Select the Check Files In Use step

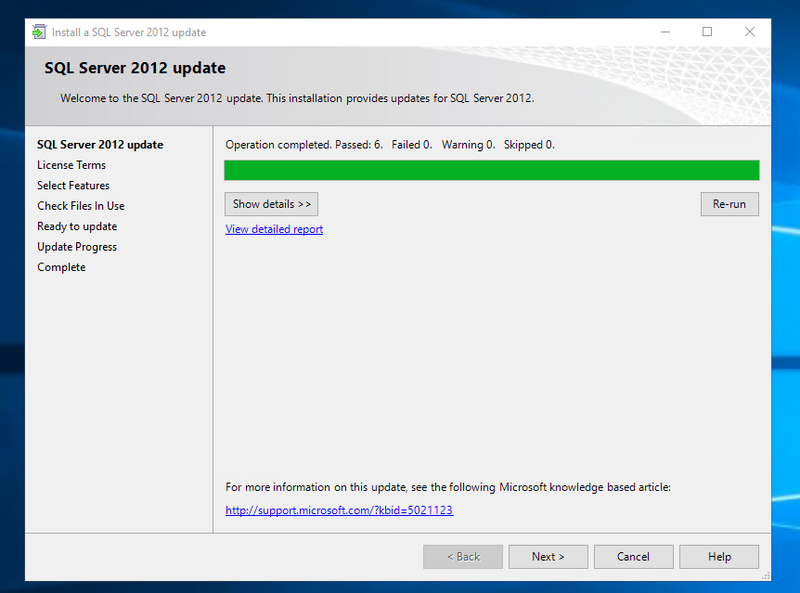click(x=81, y=206)
